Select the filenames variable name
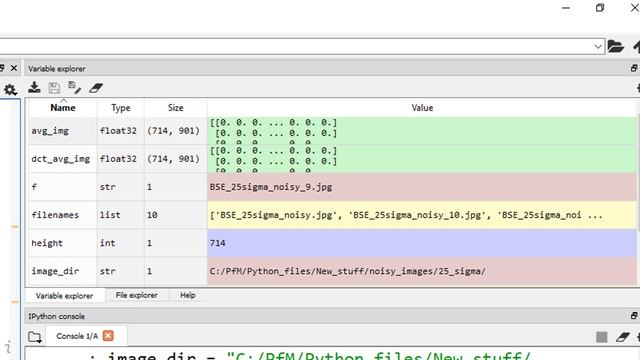The image size is (640, 360). (x=55, y=215)
